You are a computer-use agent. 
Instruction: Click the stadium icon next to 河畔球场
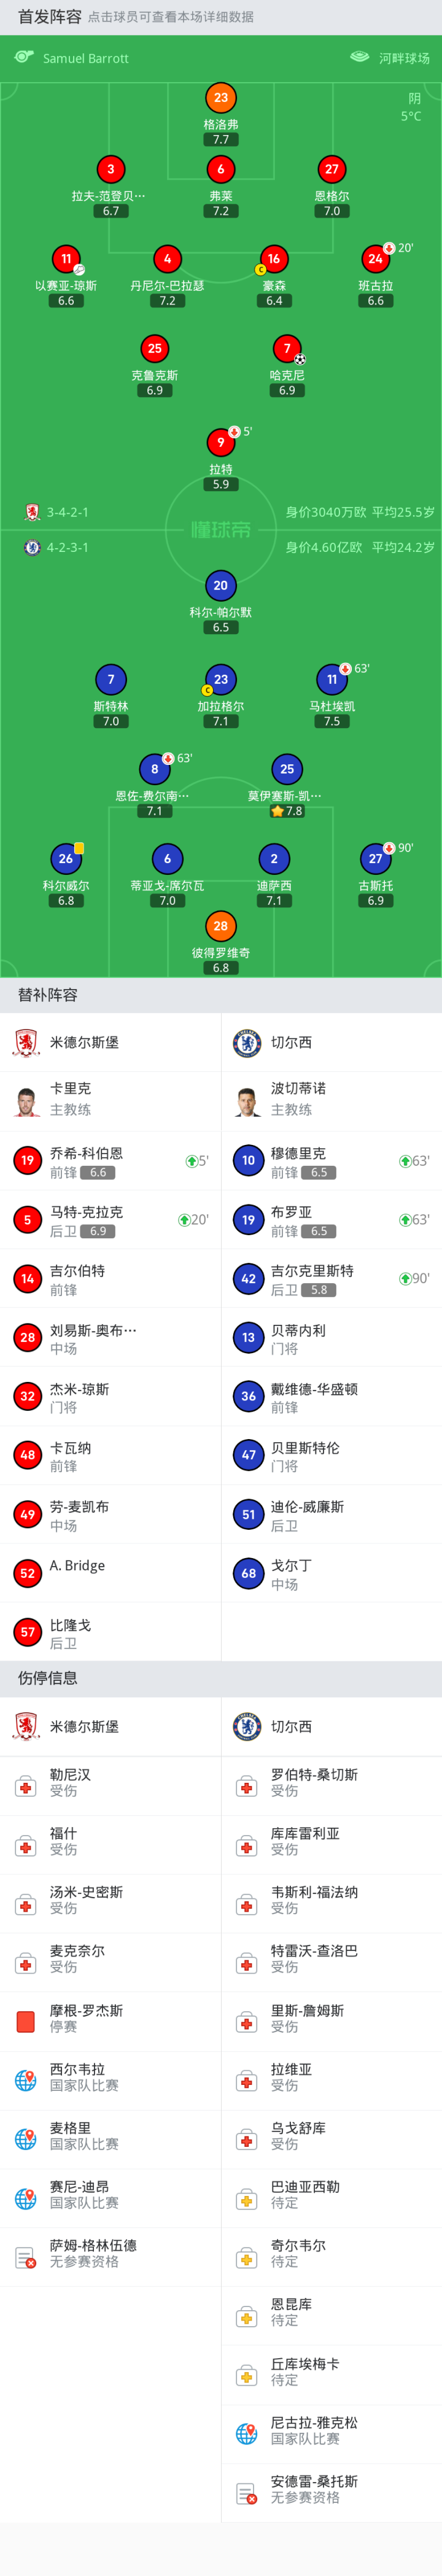point(359,57)
